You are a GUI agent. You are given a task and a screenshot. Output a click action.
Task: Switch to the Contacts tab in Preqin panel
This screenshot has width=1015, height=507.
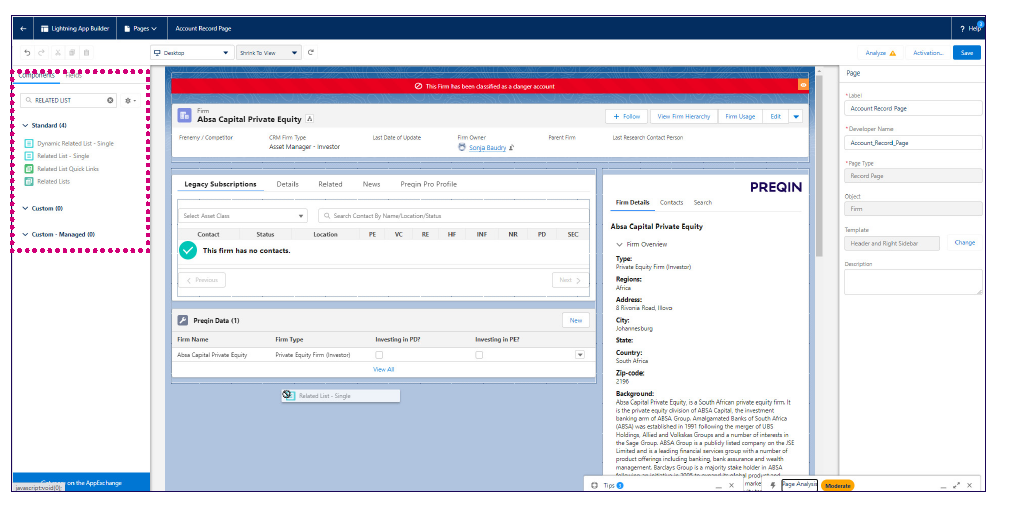[x=671, y=203]
